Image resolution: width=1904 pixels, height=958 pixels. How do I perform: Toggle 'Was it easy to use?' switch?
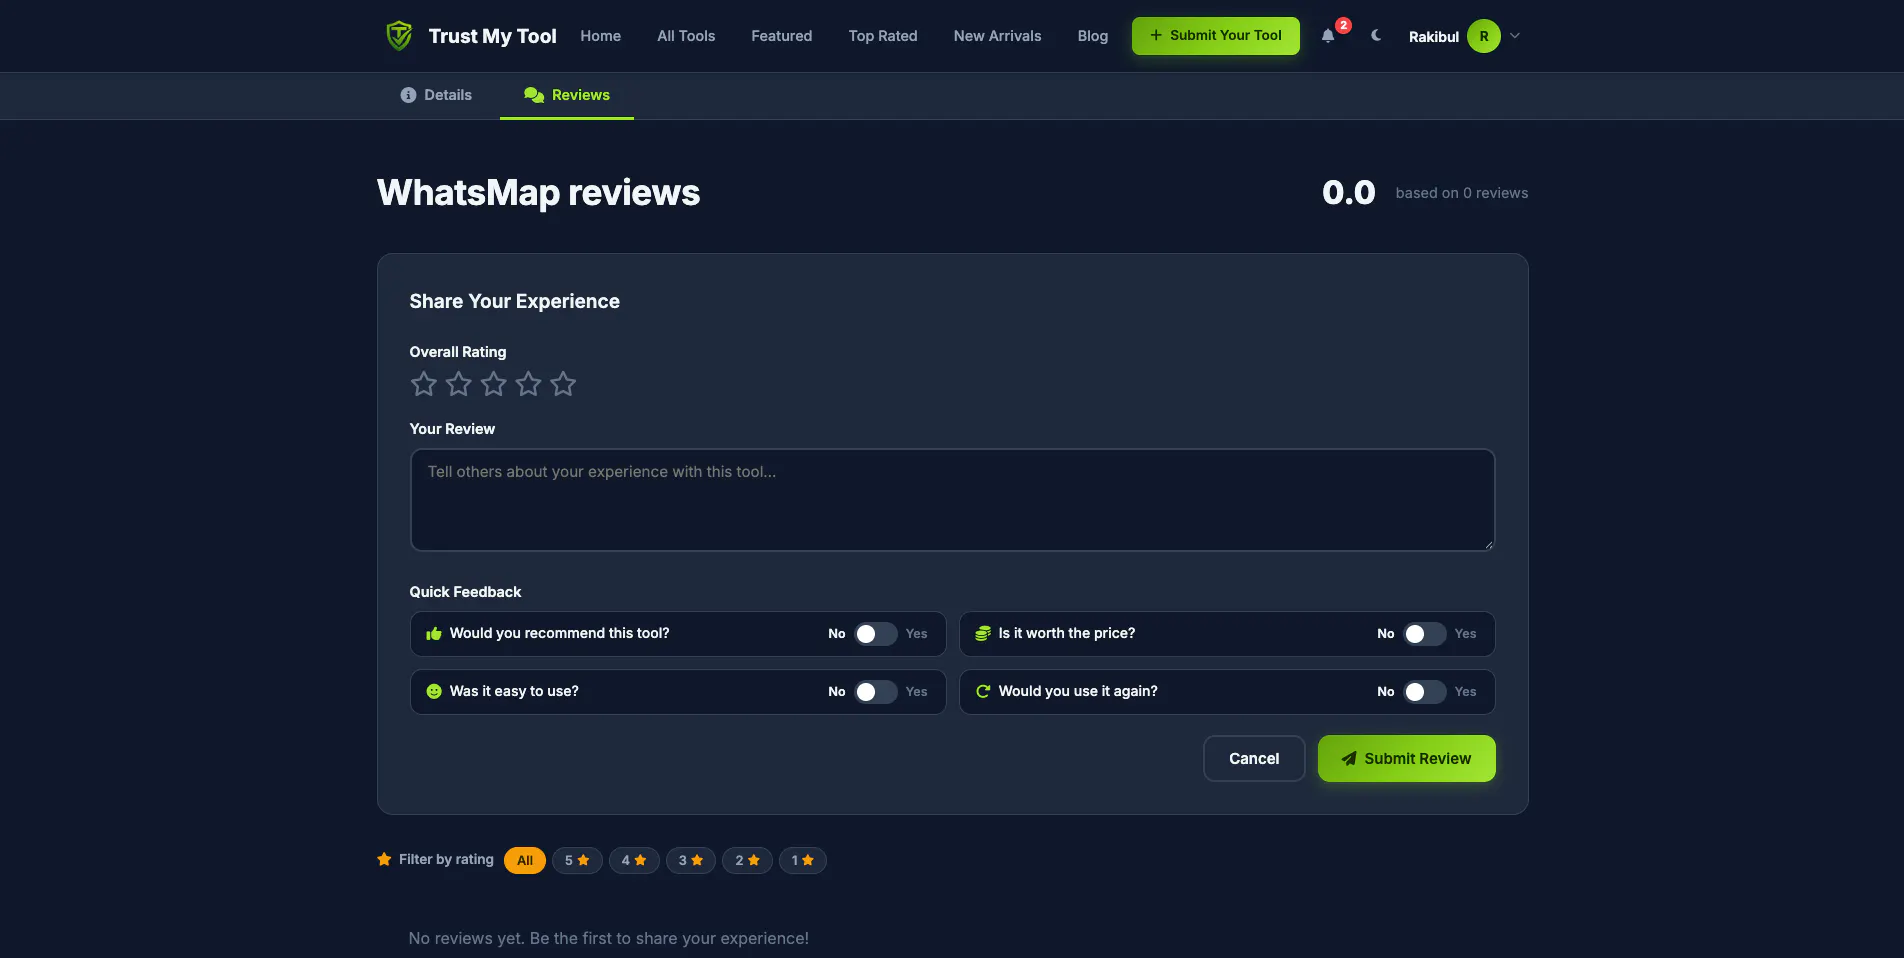(x=876, y=692)
